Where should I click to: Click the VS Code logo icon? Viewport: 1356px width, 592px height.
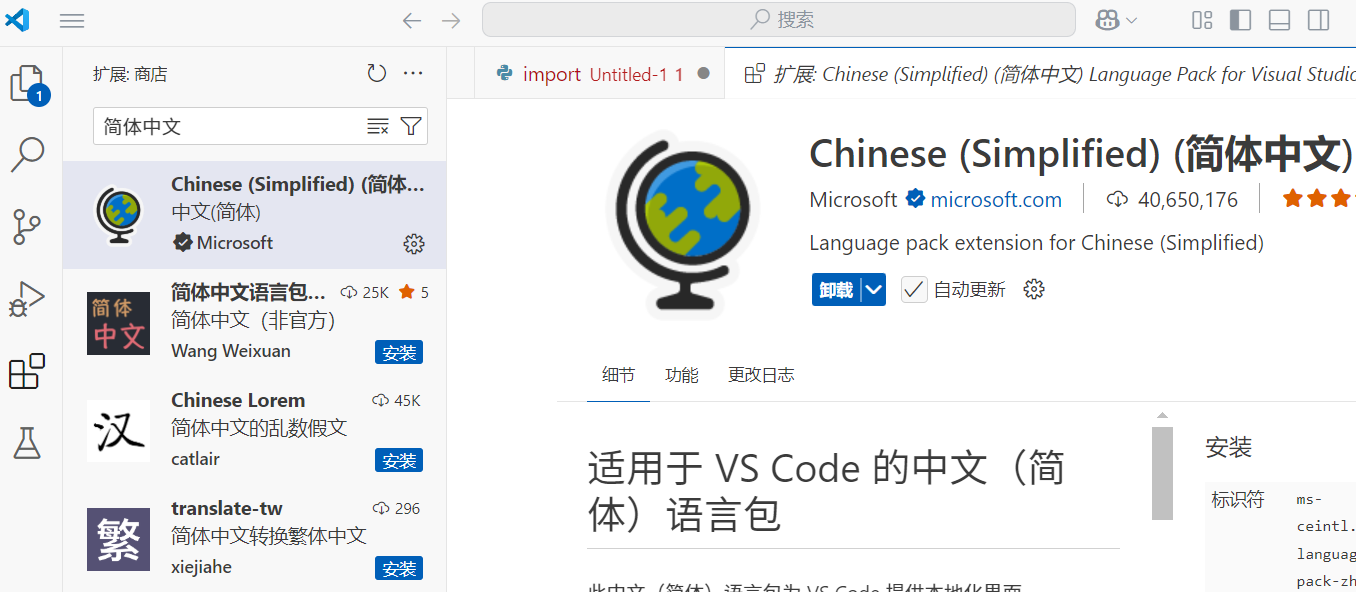18,19
